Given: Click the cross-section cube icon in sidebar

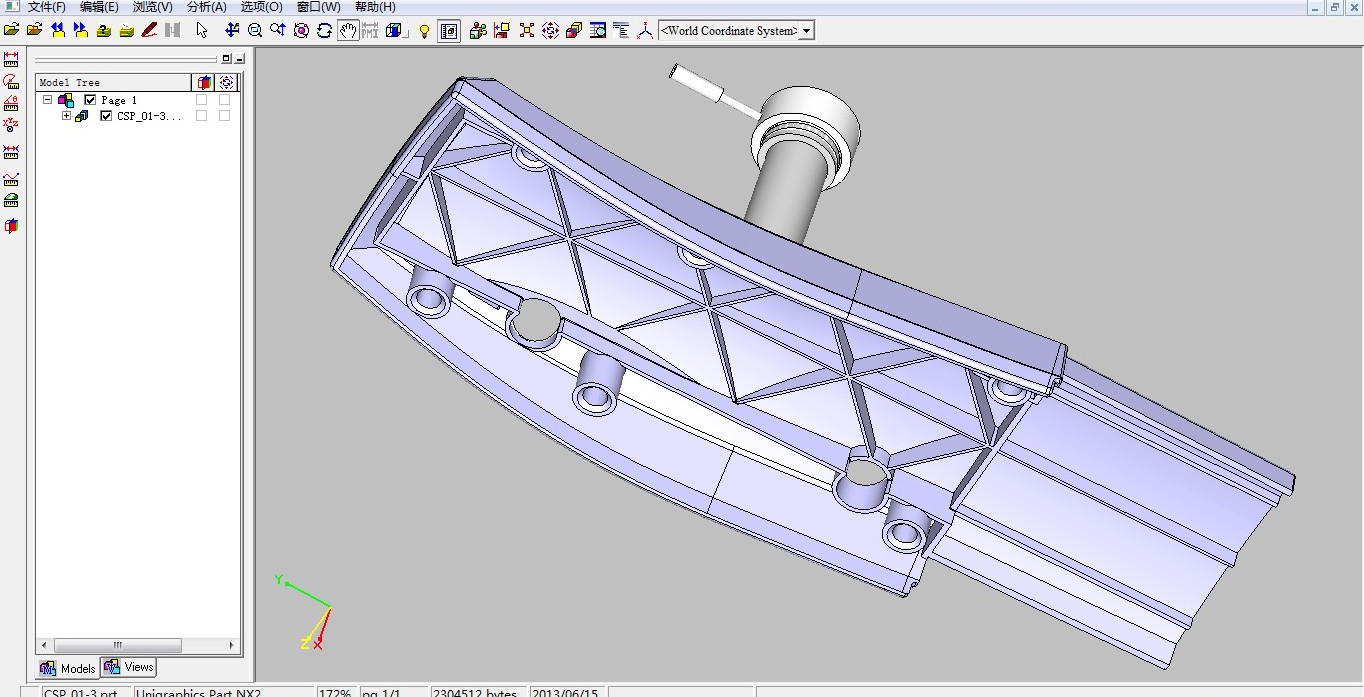Looking at the screenshot, I should [11, 226].
